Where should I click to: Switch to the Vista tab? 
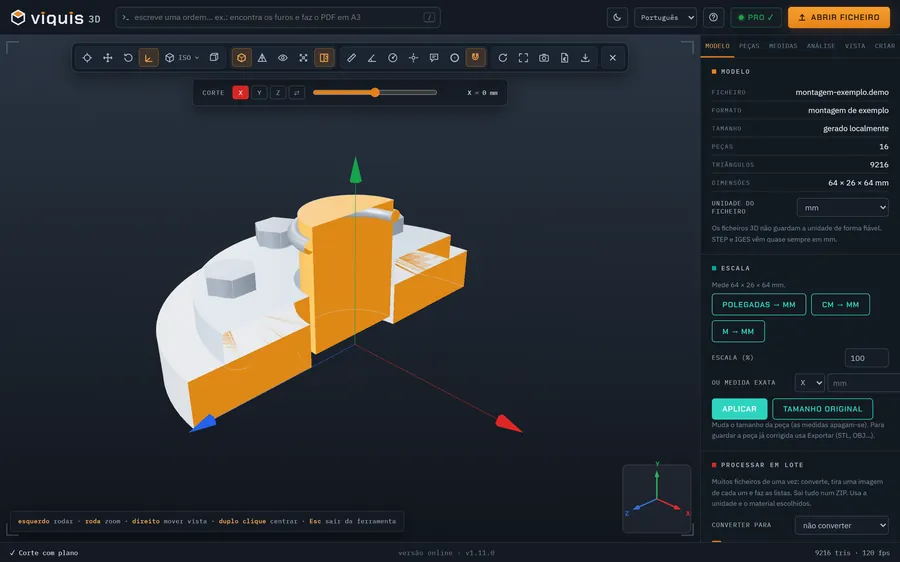tap(855, 46)
